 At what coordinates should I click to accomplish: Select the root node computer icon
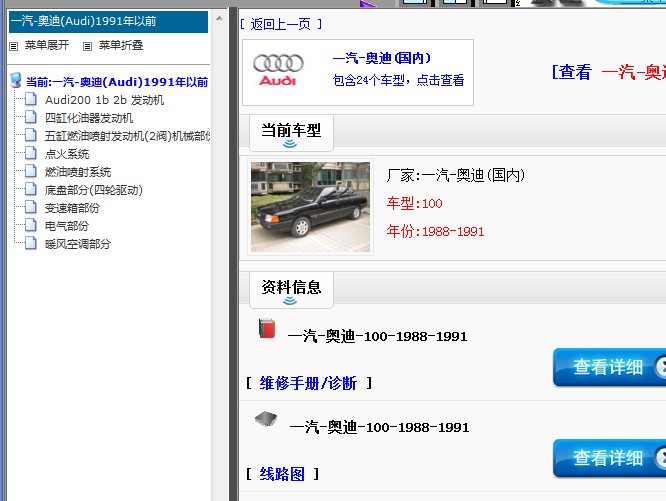[x=16, y=80]
